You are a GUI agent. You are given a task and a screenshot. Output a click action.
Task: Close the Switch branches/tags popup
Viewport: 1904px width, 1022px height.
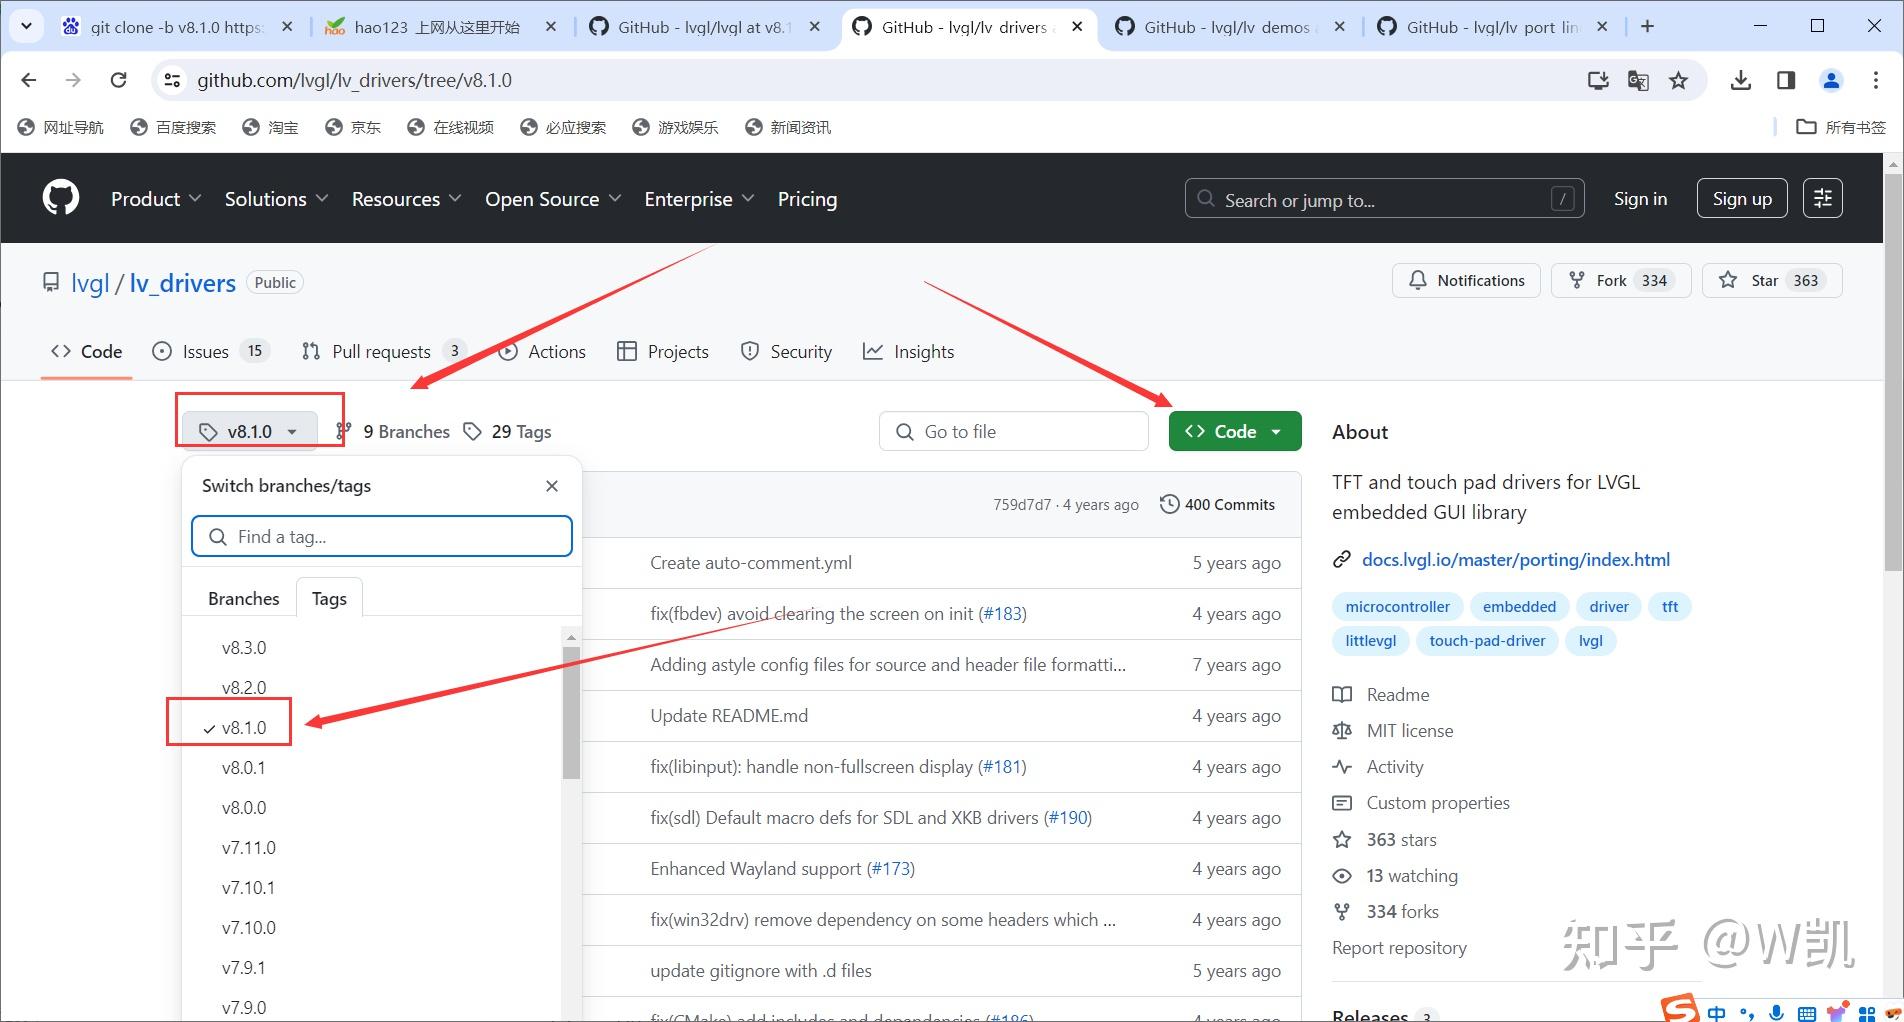click(552, 486)
